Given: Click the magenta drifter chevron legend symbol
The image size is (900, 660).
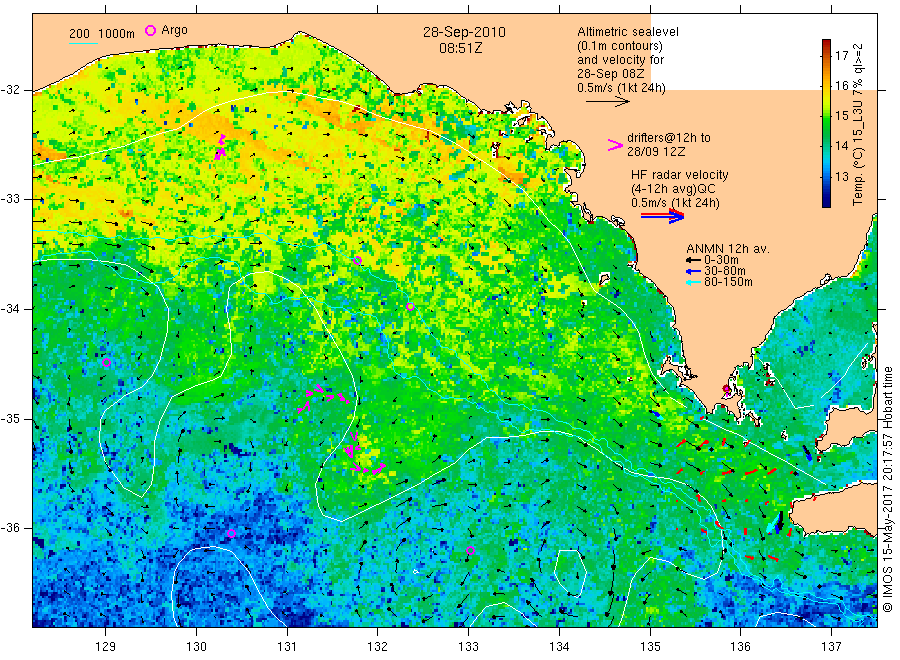Looking at the screenshot, I should (615, 145).
